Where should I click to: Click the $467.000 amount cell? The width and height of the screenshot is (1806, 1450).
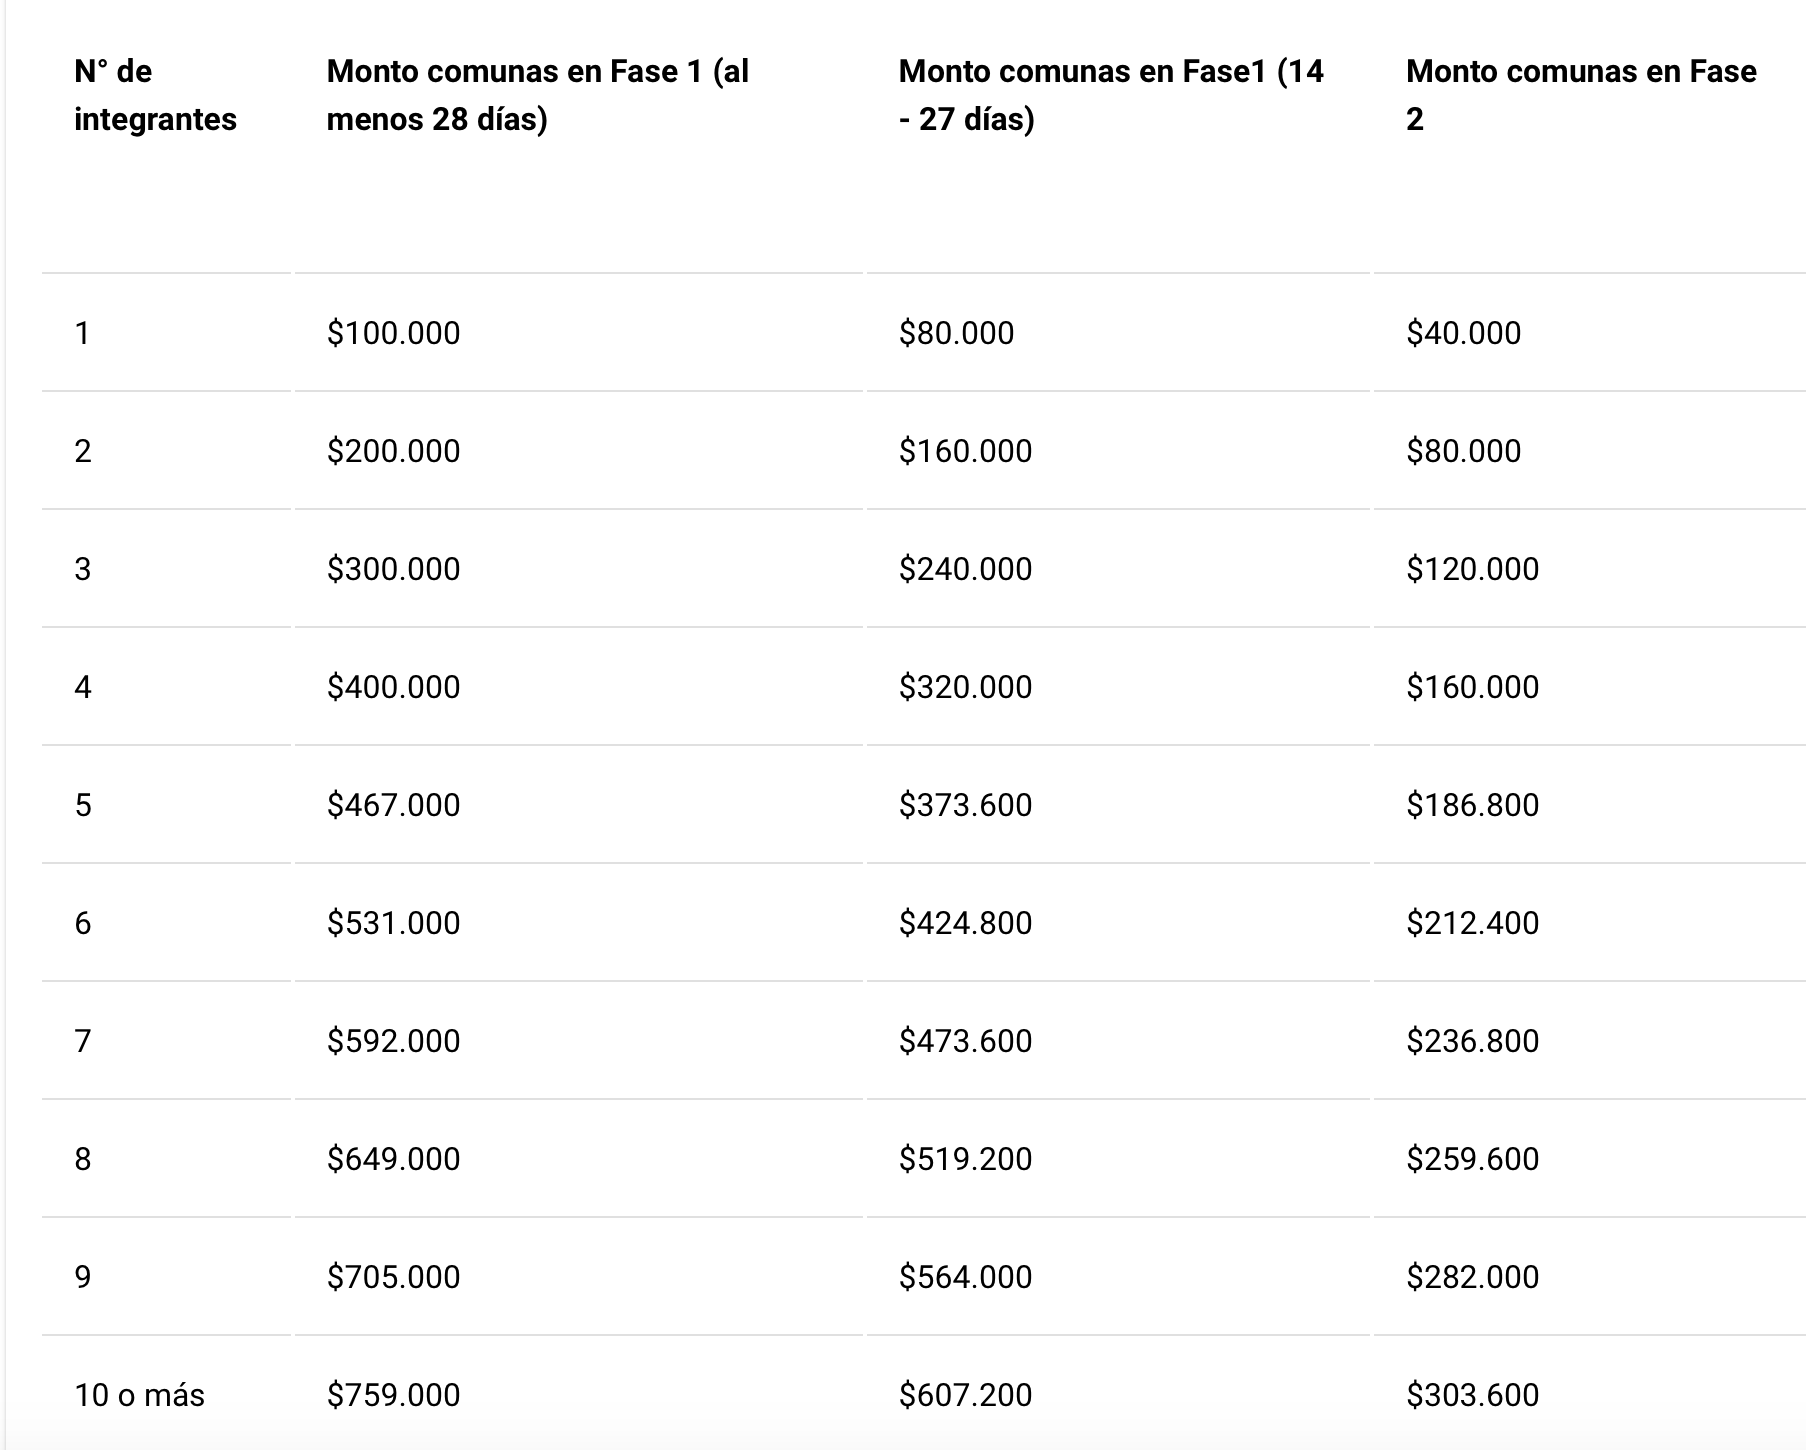pyautogui.click(x=393, y=805)
